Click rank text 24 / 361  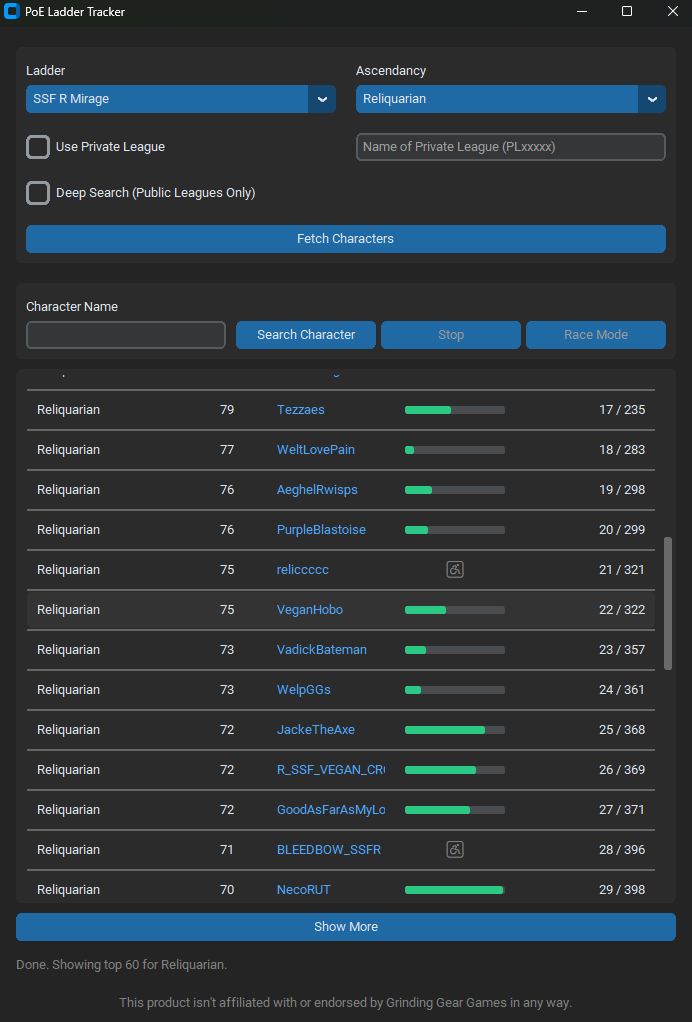coord(622,690)
